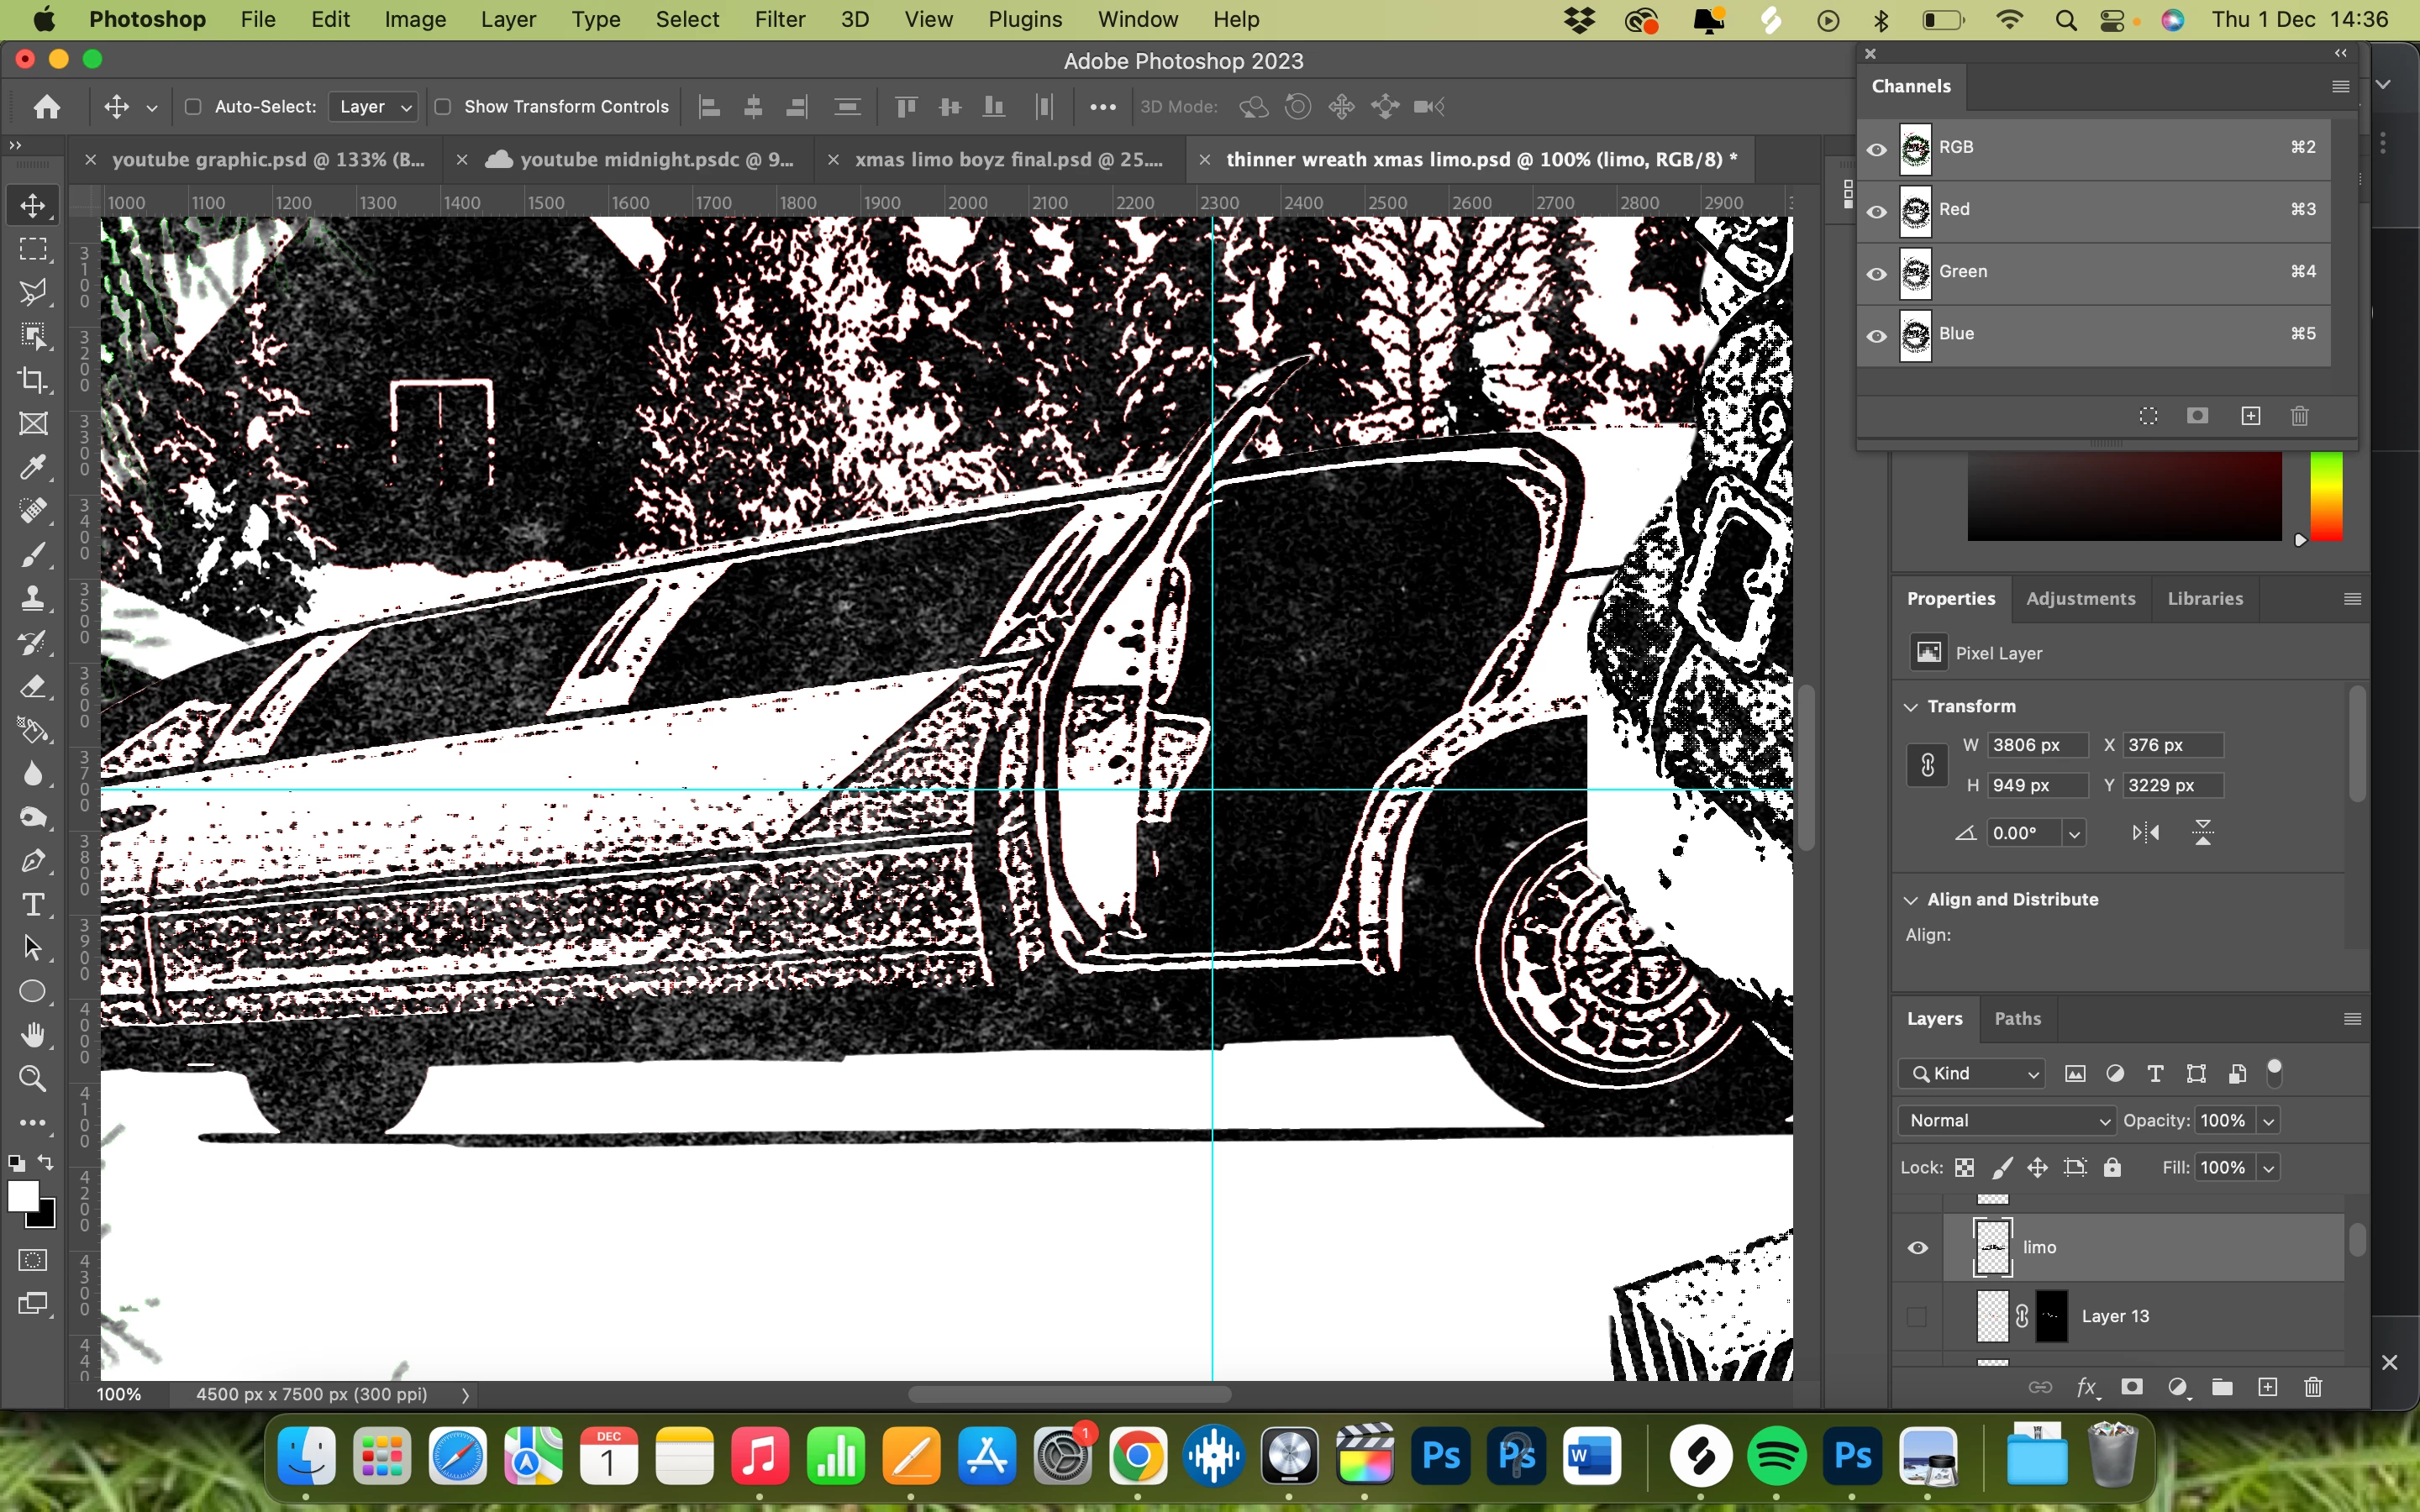Switch to the Adjustments tab
Screen dimensions: 2420x1512
tap(2080, 598)
